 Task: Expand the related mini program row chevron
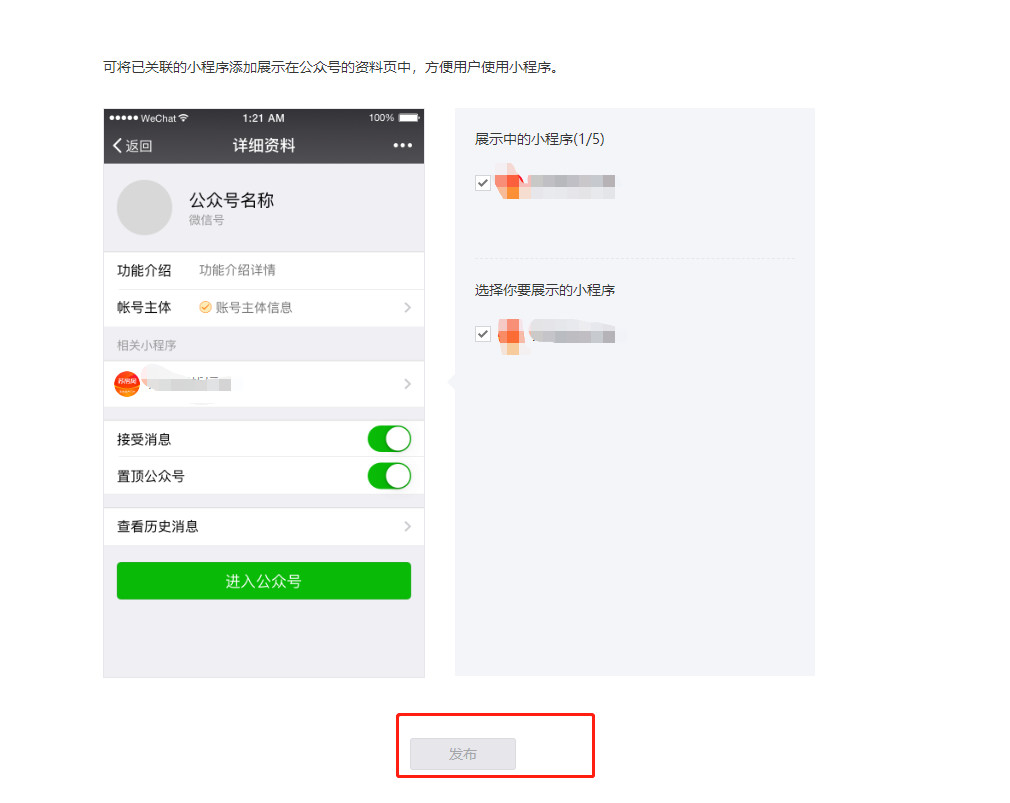point(407,384)
